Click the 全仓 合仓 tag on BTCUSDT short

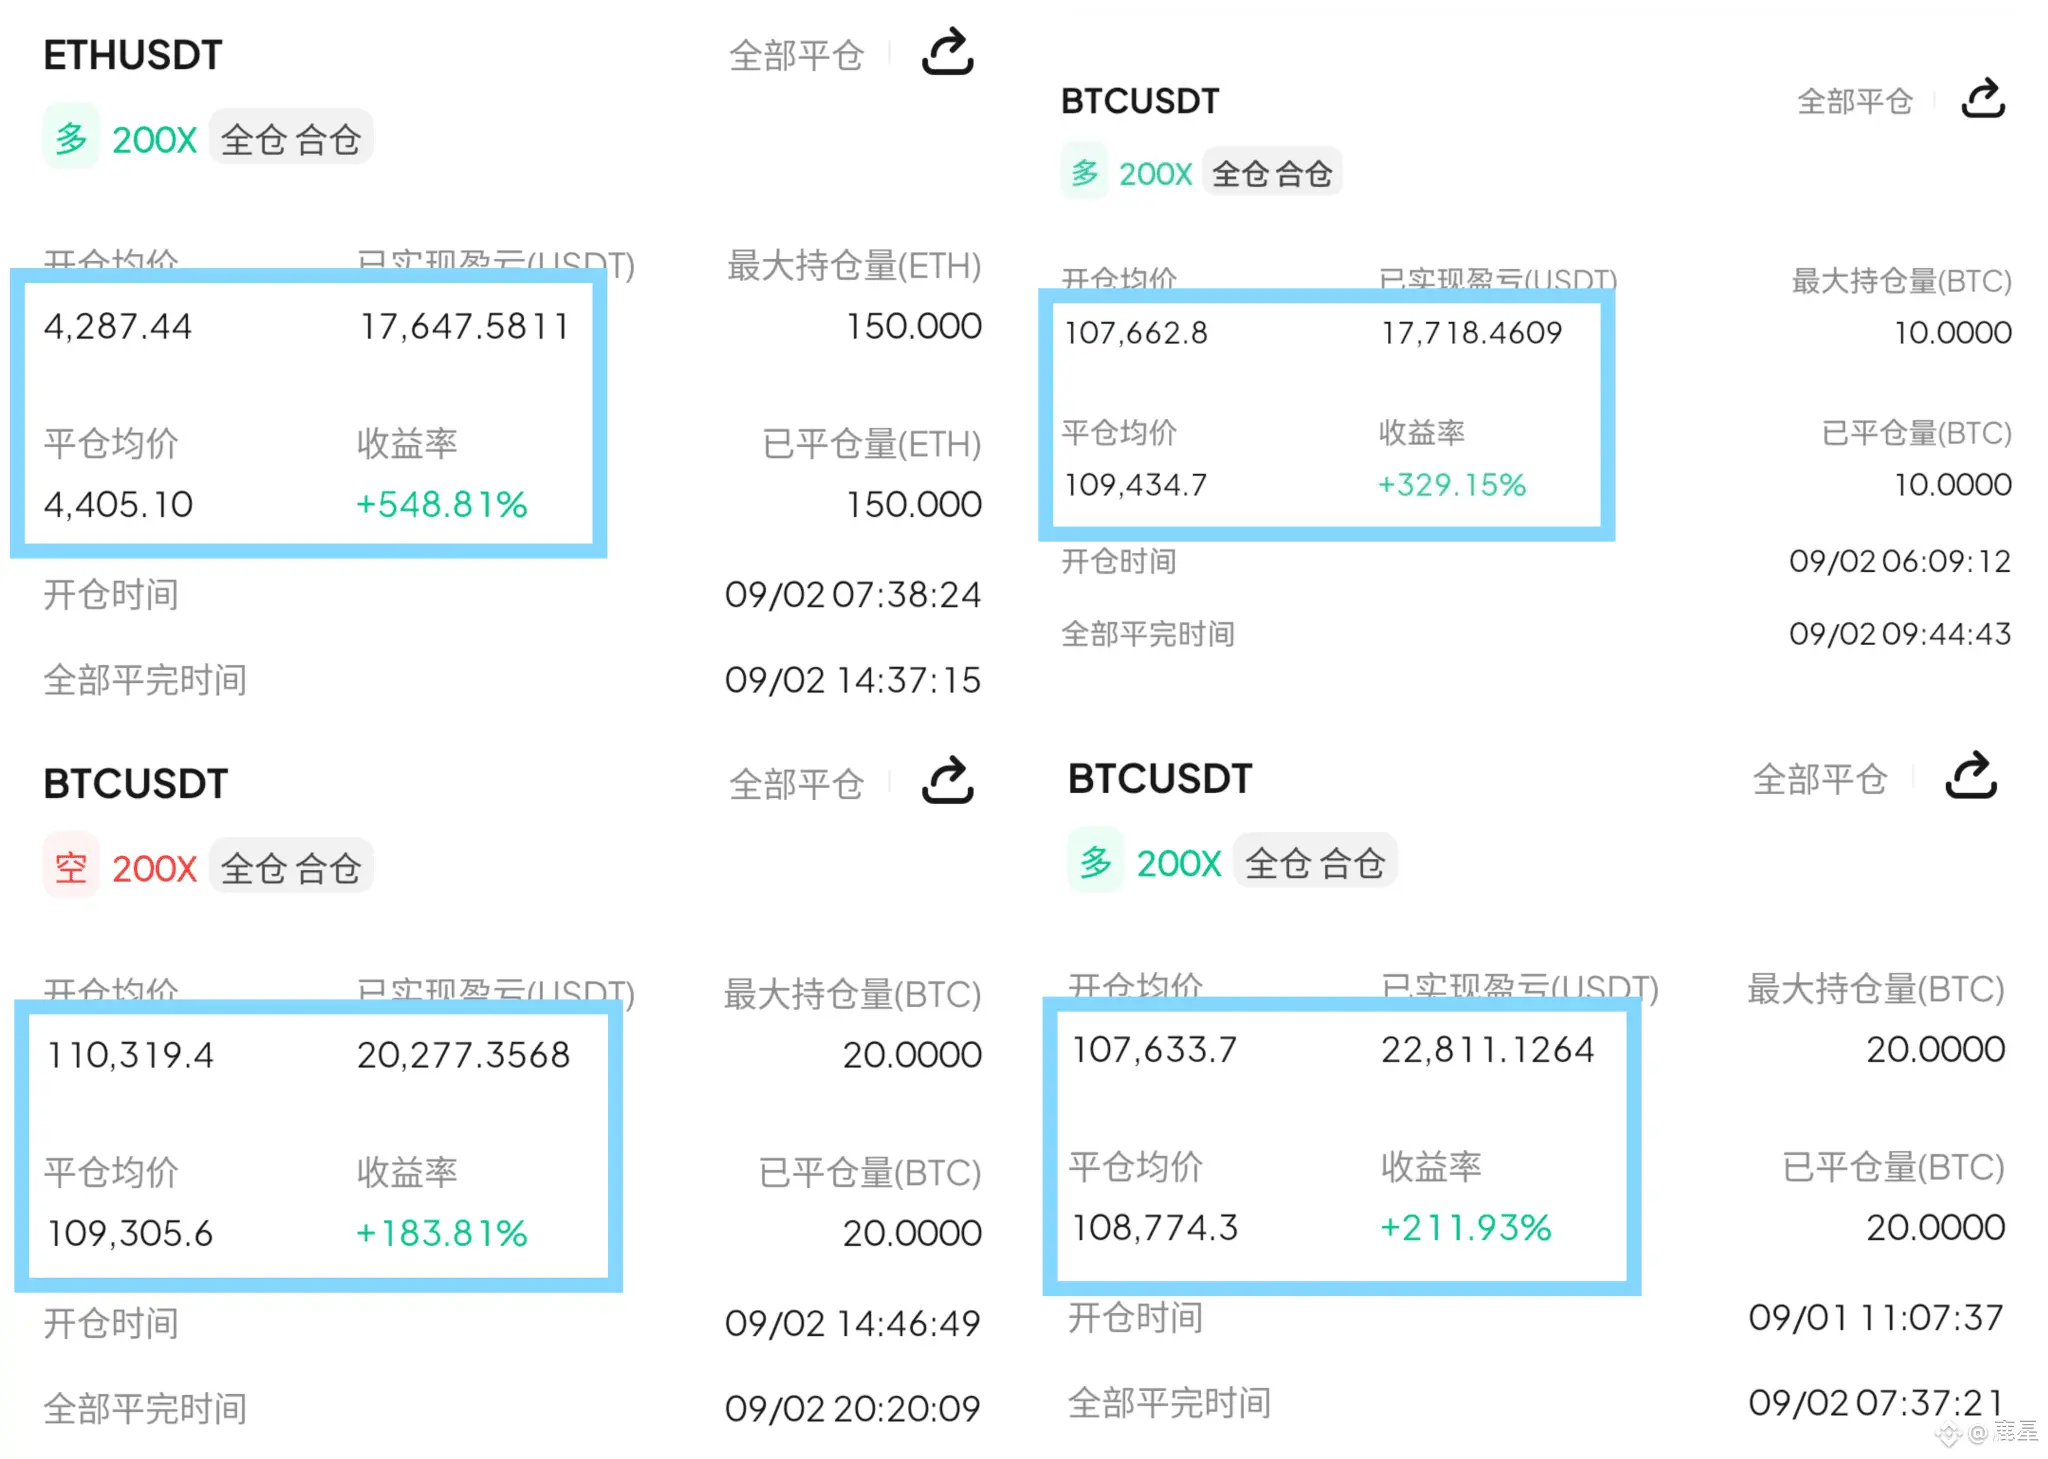[291, 867]
